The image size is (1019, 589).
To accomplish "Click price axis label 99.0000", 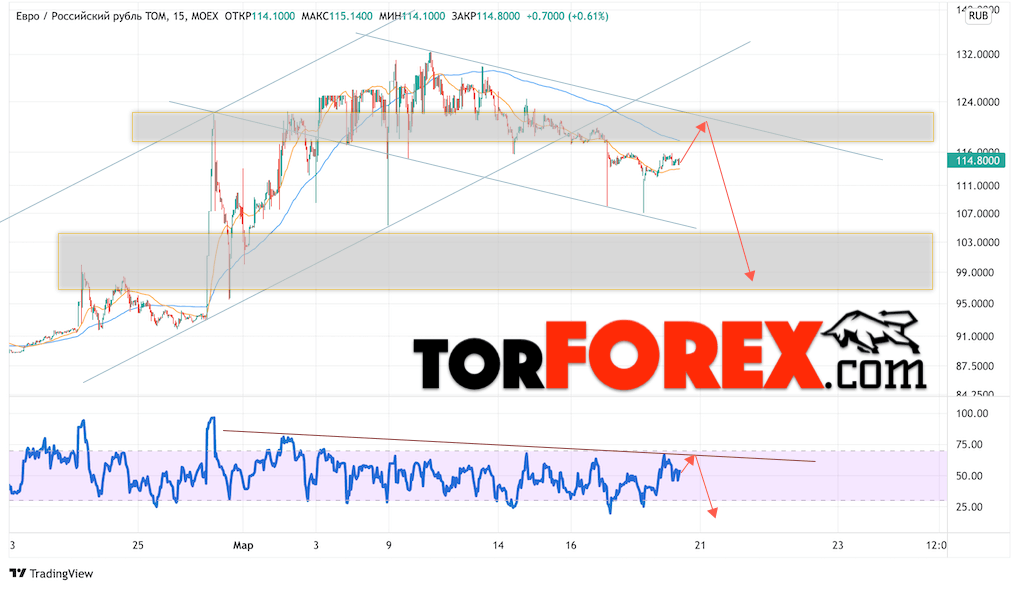I will point(975,272).
